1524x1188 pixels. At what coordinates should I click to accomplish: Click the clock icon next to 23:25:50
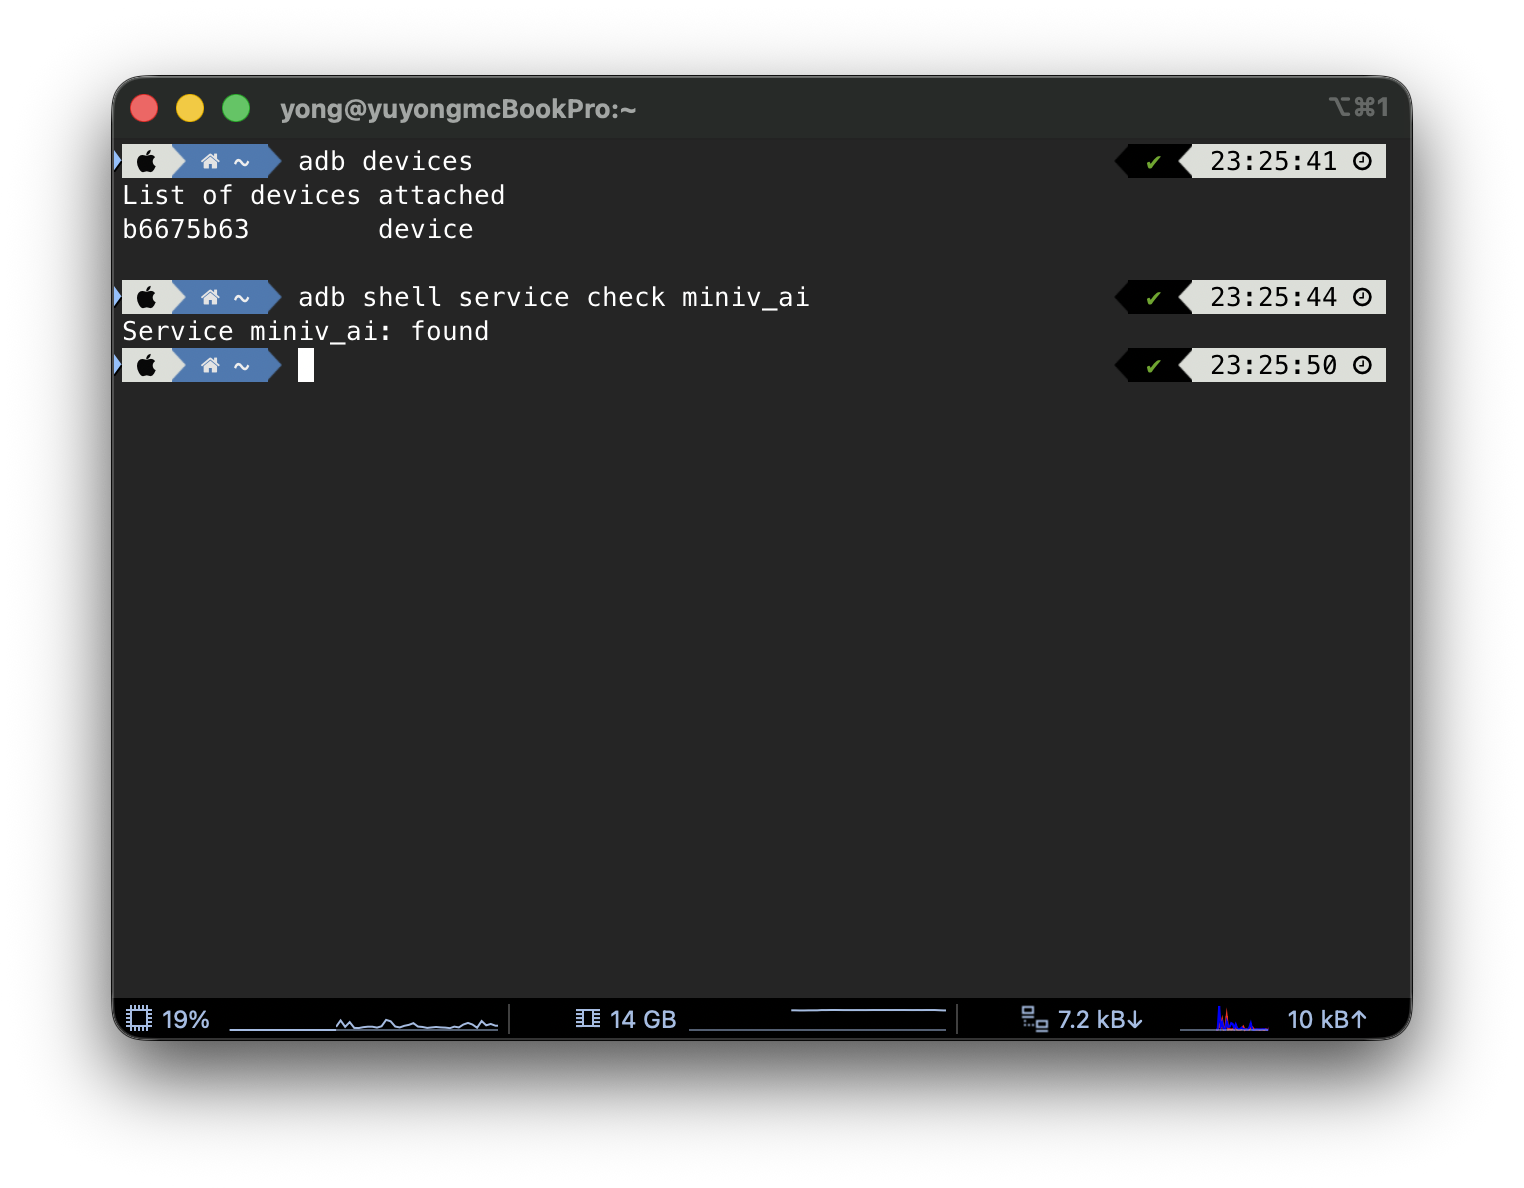tap(1362, 365)
